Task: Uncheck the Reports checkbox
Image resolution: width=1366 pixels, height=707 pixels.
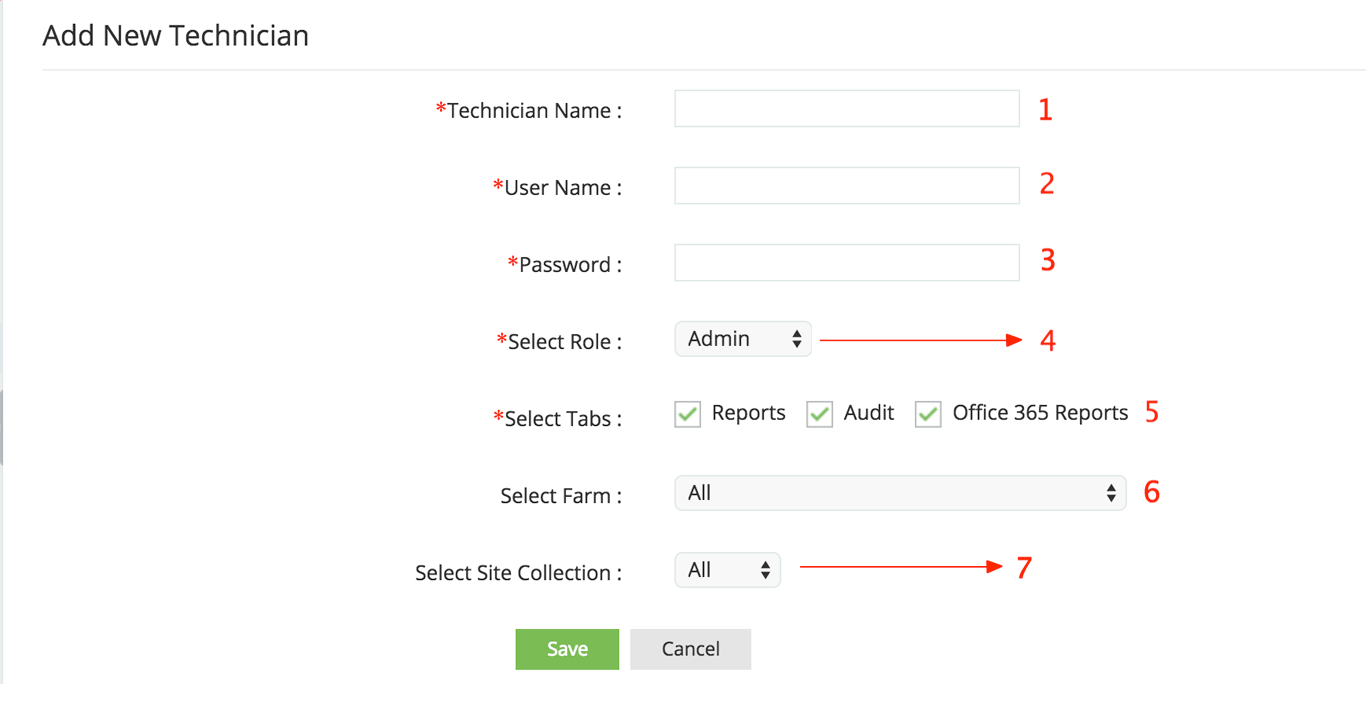Action: (x=688, y=414)
